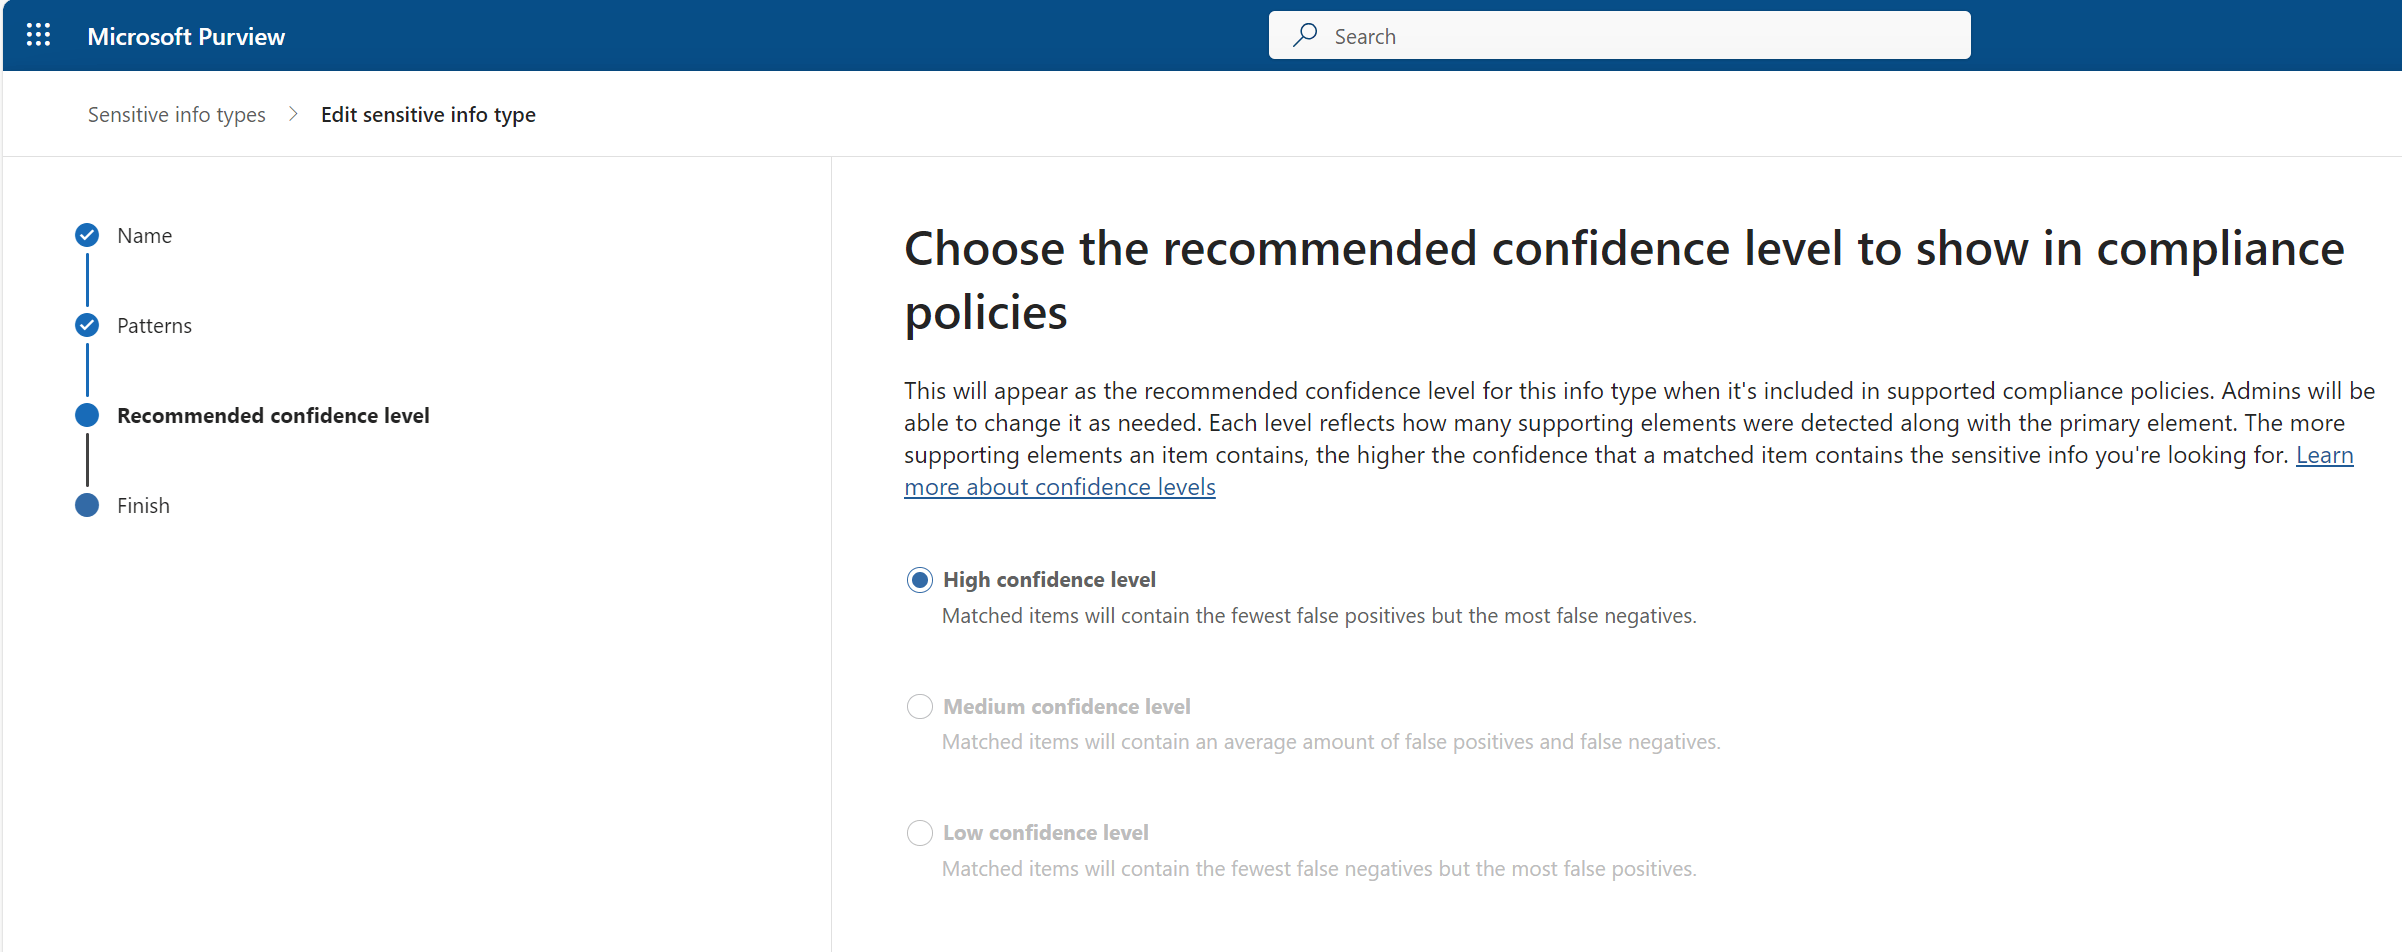Click into the Search input field
This screenshot has height=952, width=2402.
click(1640, 36)
